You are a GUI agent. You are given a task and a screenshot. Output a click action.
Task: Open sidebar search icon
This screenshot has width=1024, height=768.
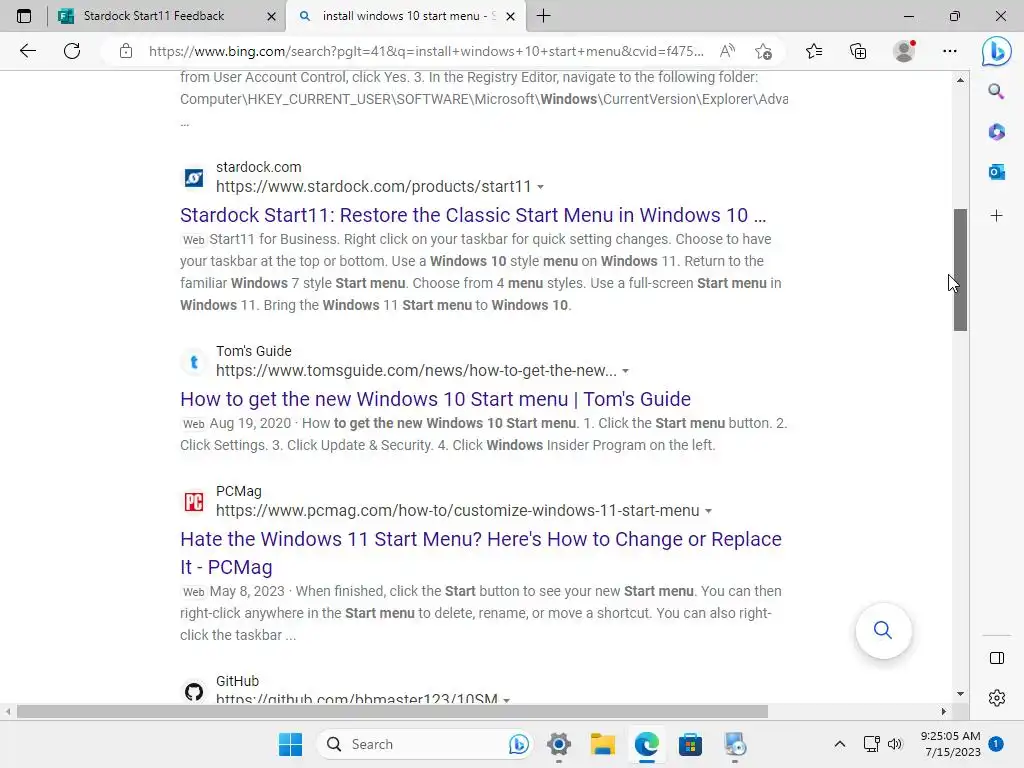click(996, 91)
